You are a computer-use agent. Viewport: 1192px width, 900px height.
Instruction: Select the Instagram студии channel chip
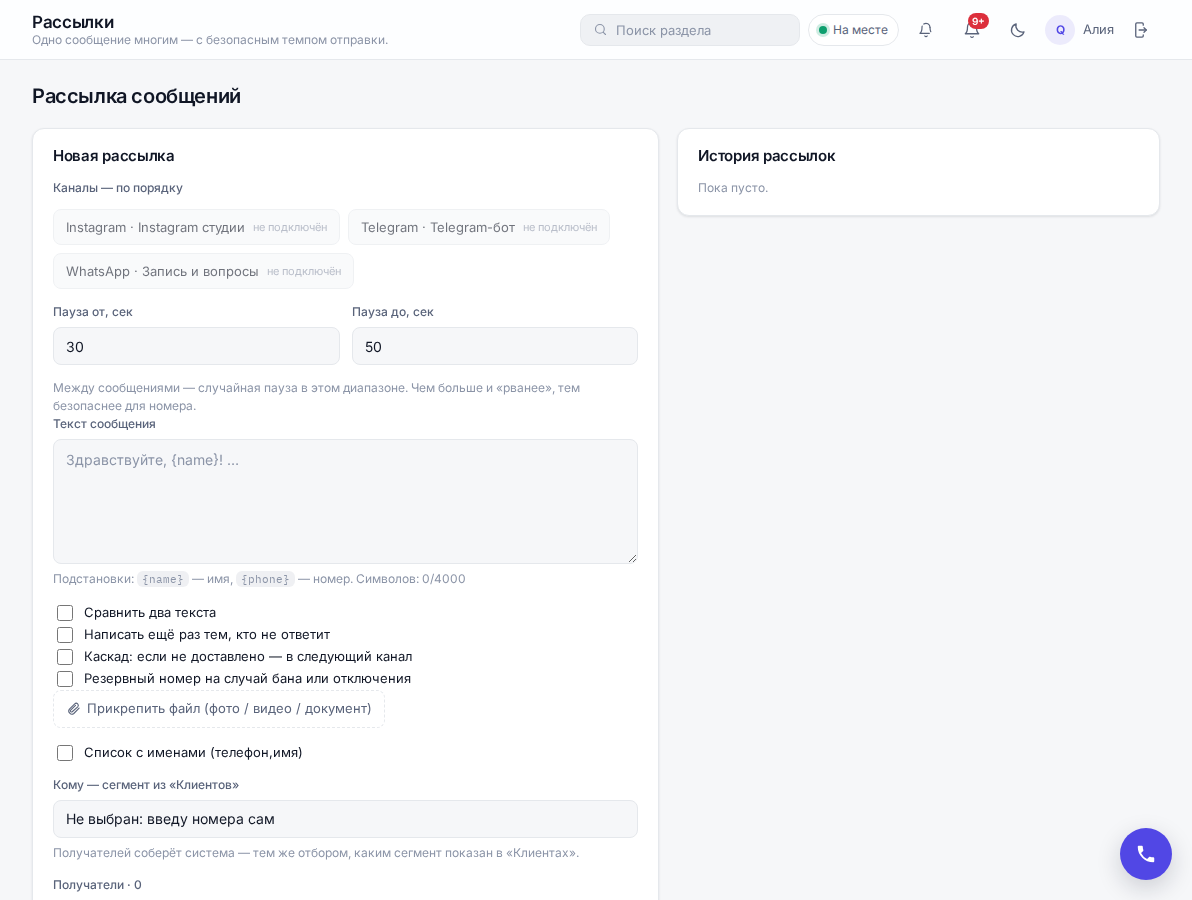196,227
